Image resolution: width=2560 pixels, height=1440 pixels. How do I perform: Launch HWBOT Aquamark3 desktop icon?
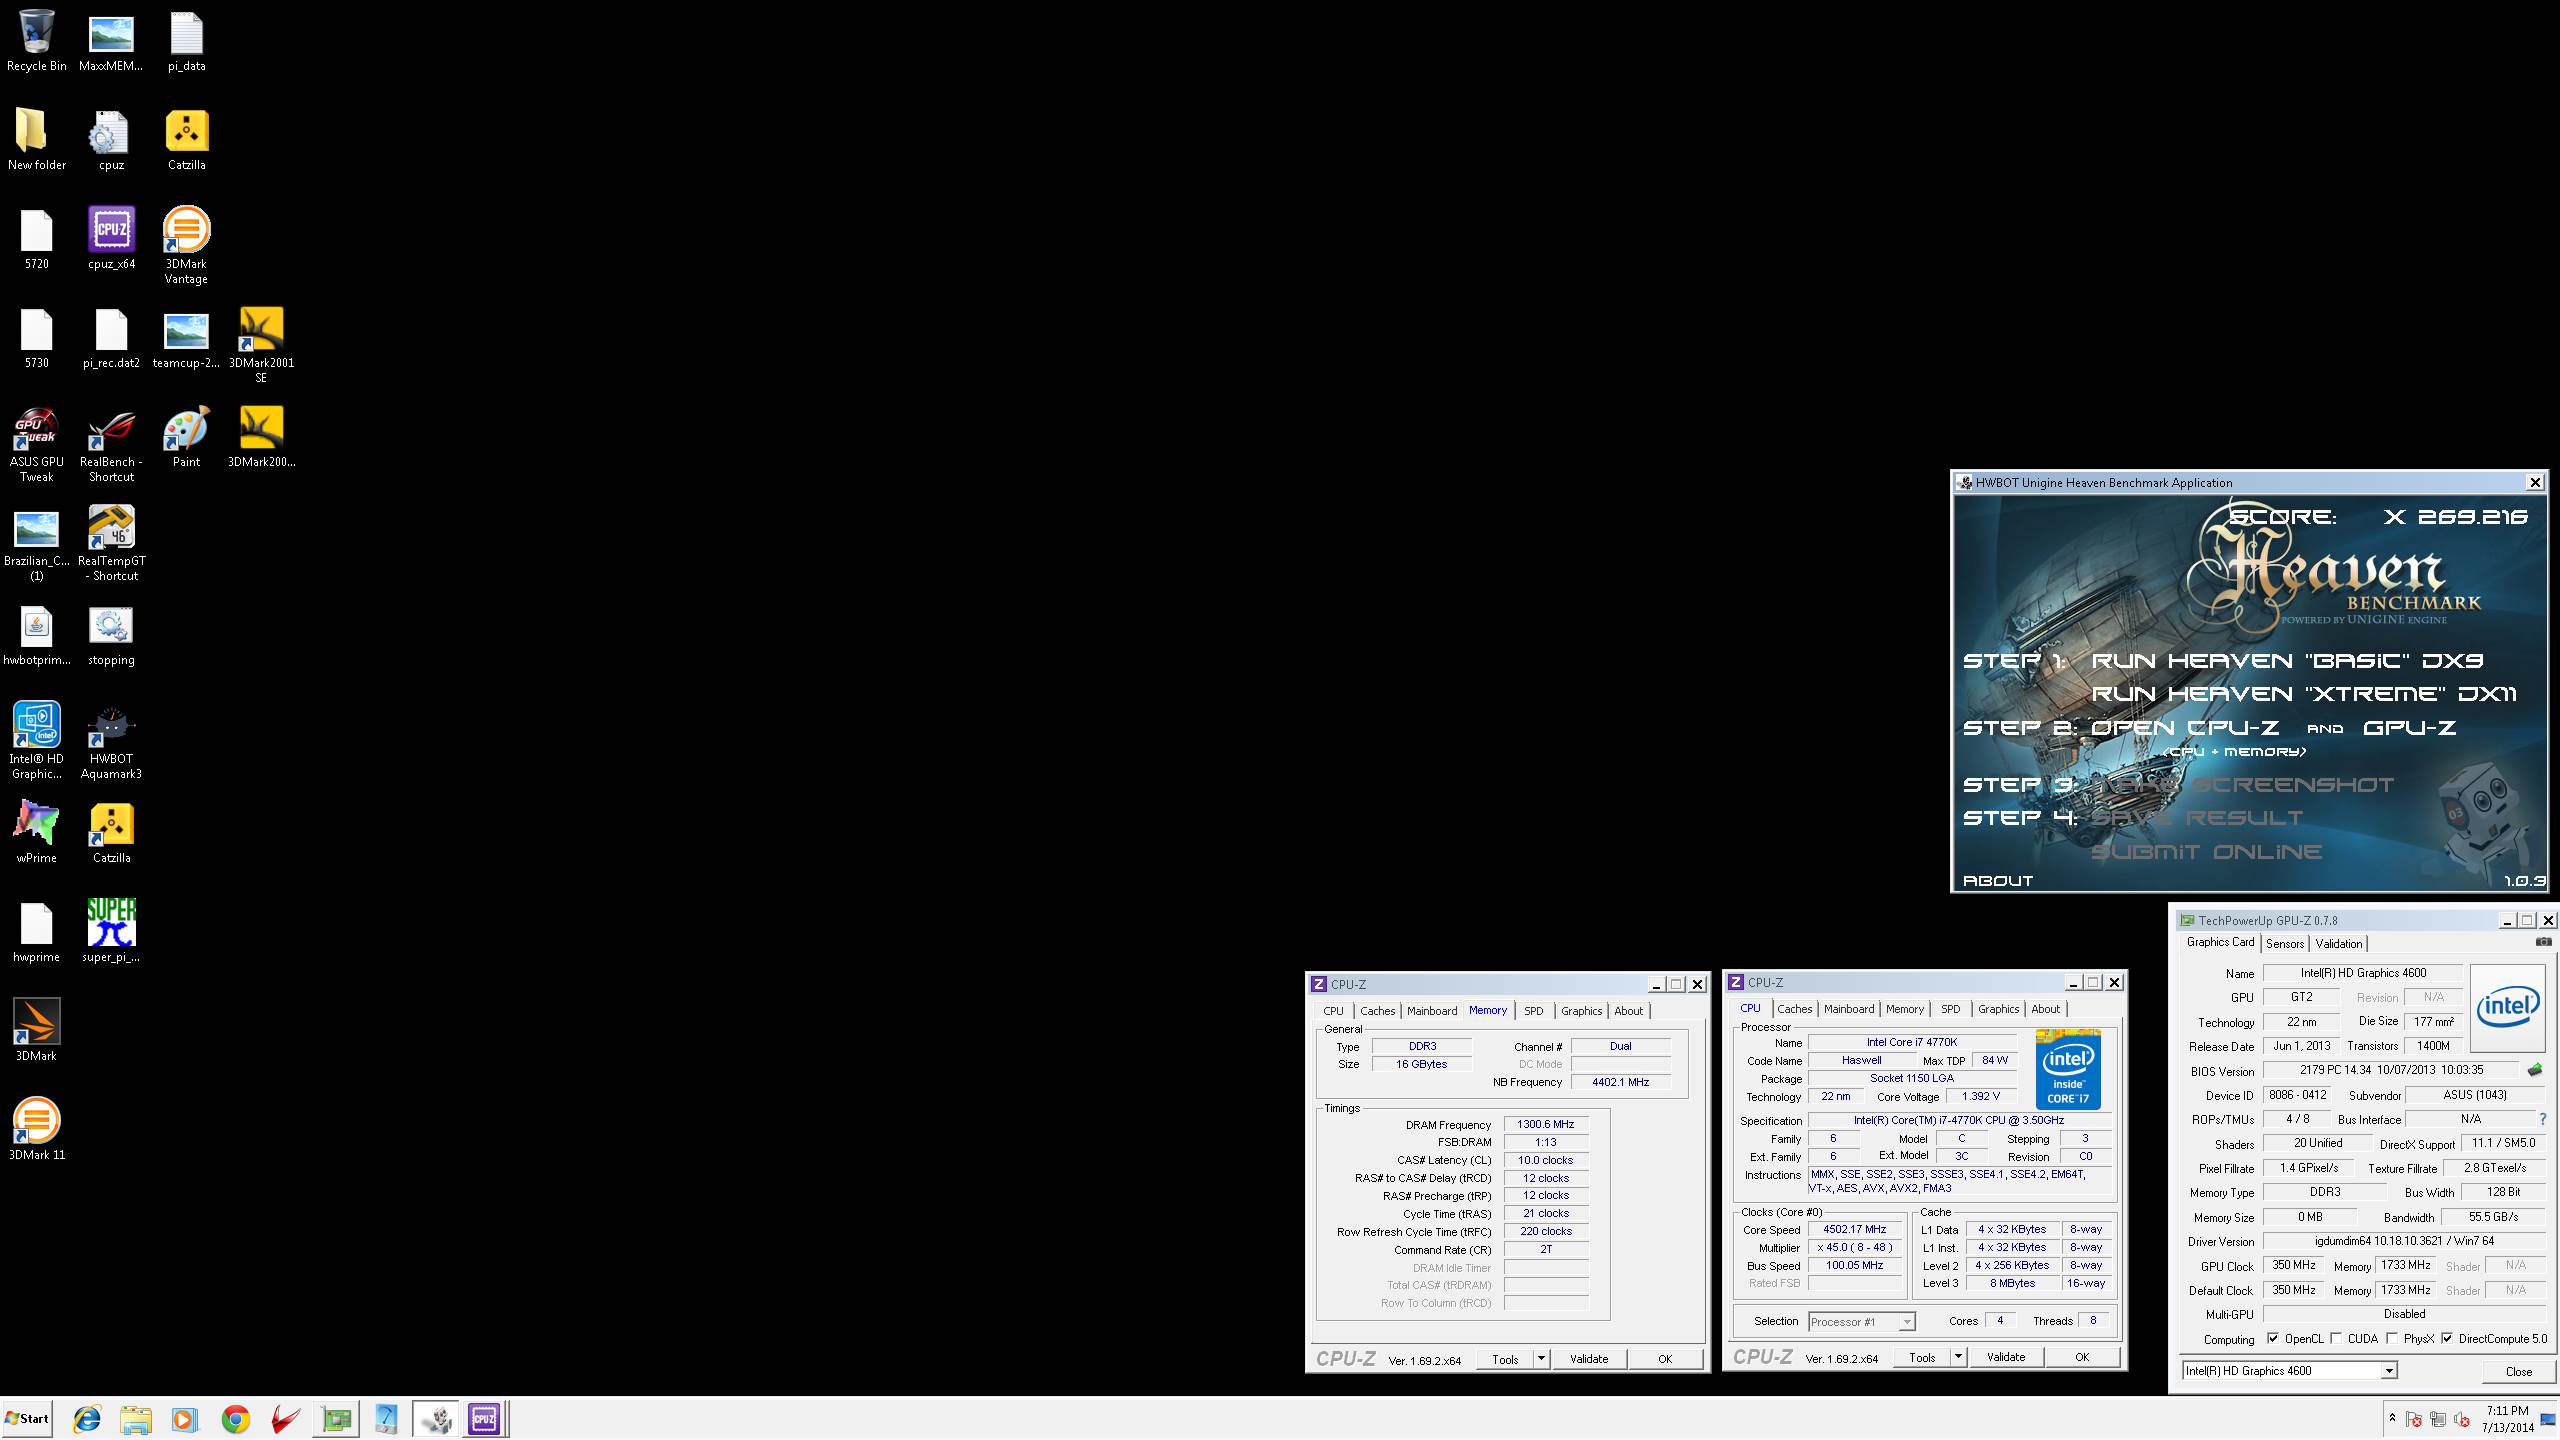111,740
